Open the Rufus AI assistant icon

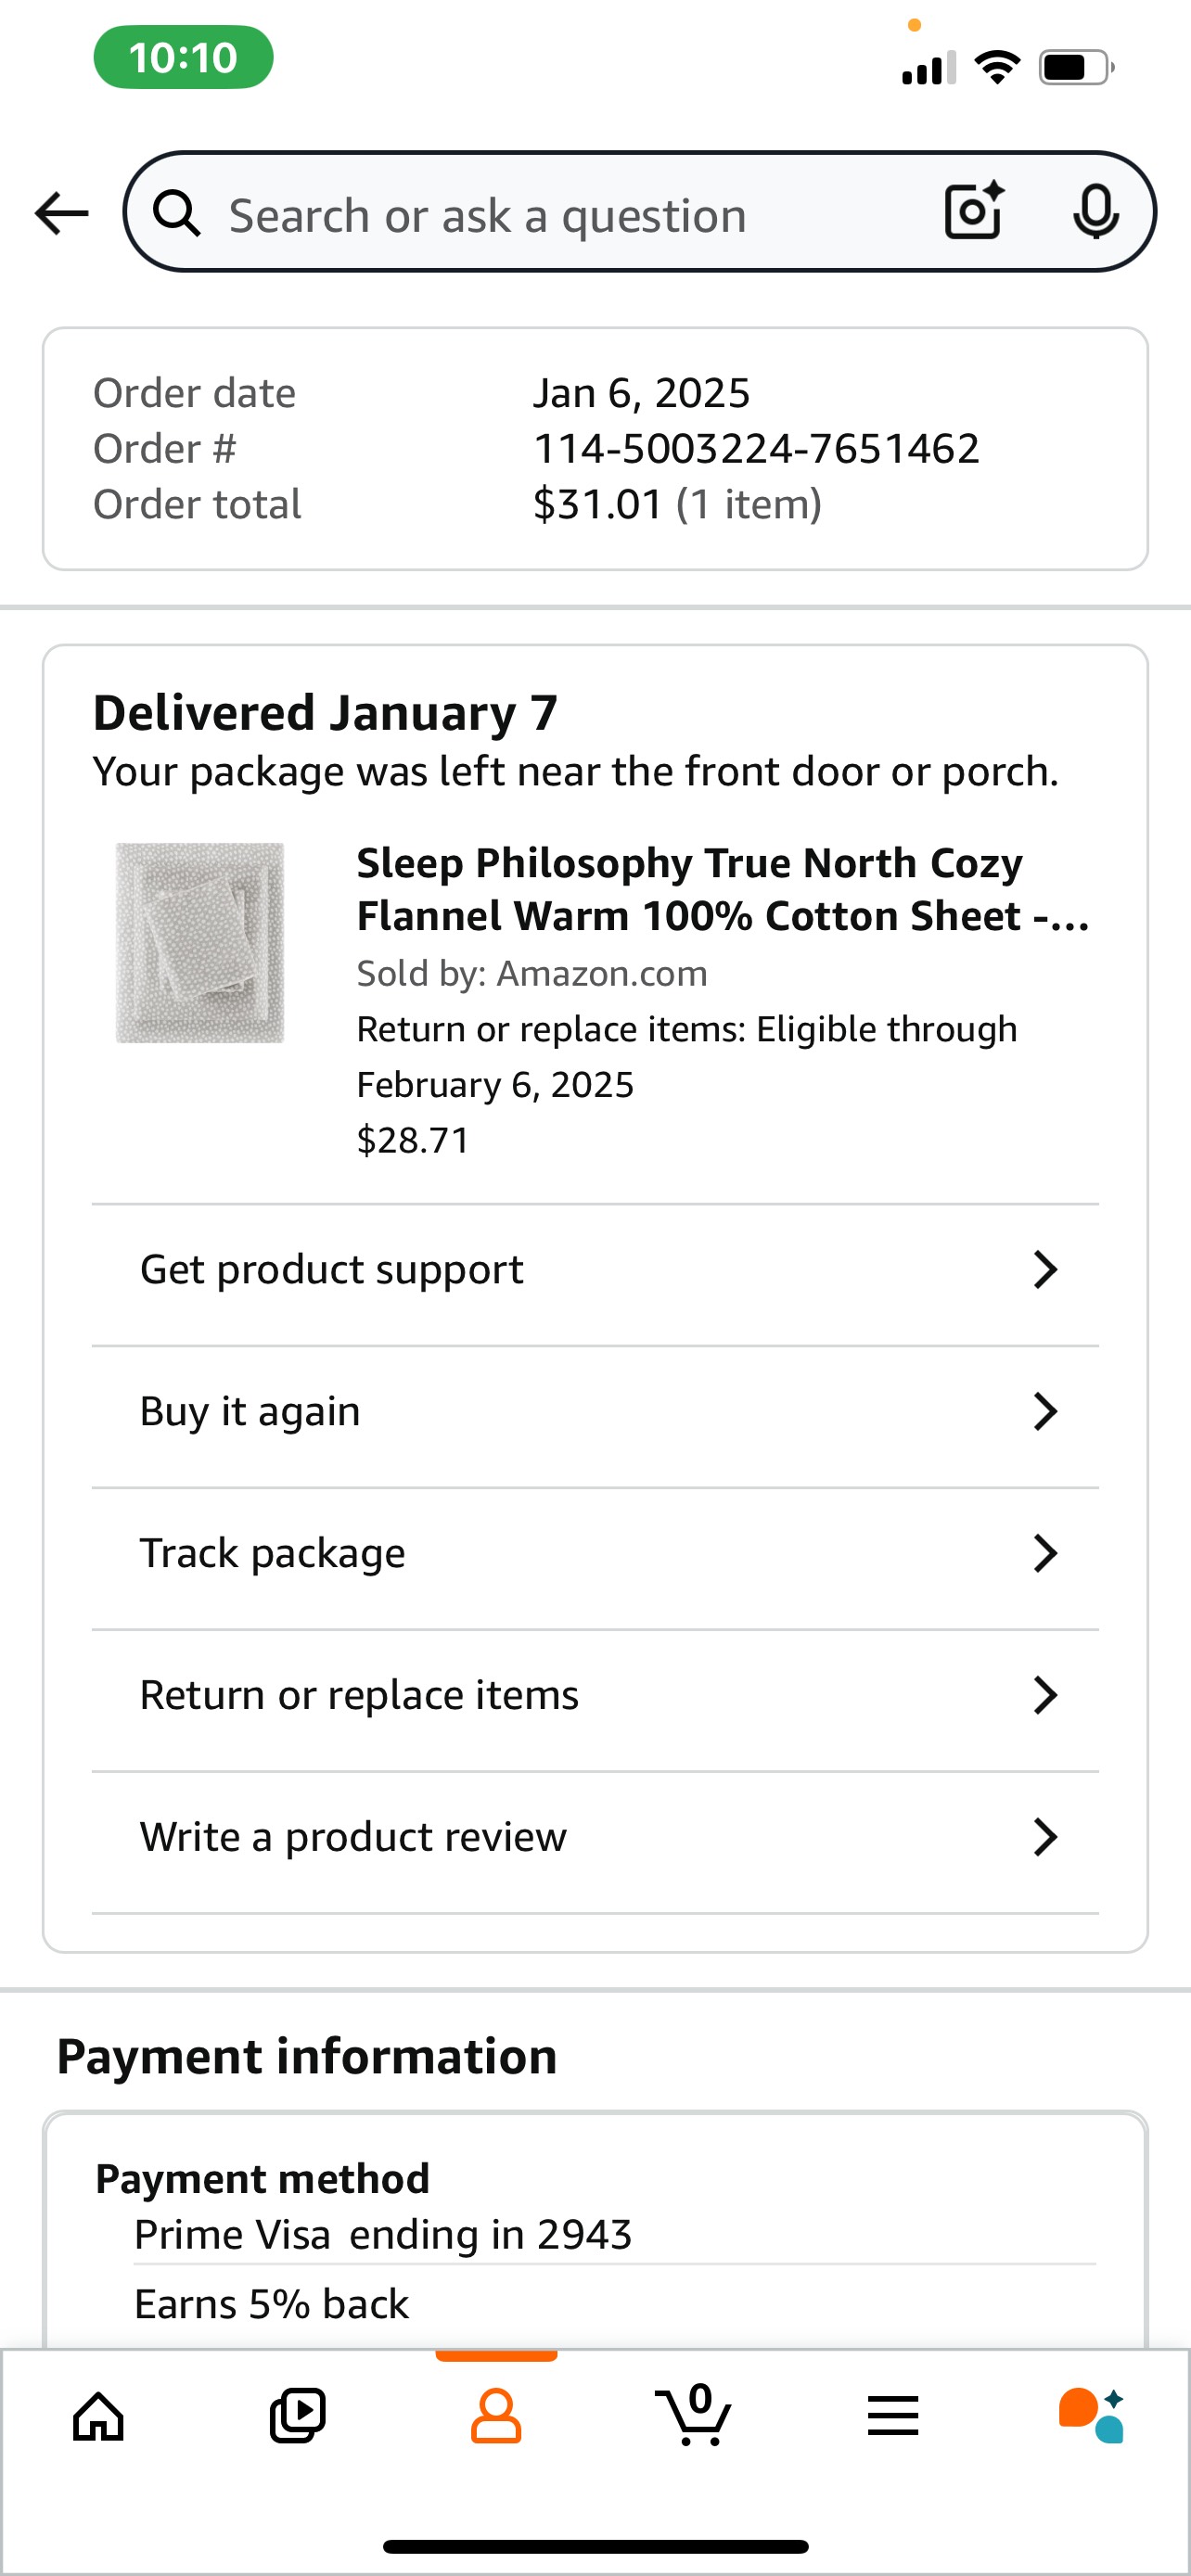(1091, 2416)
